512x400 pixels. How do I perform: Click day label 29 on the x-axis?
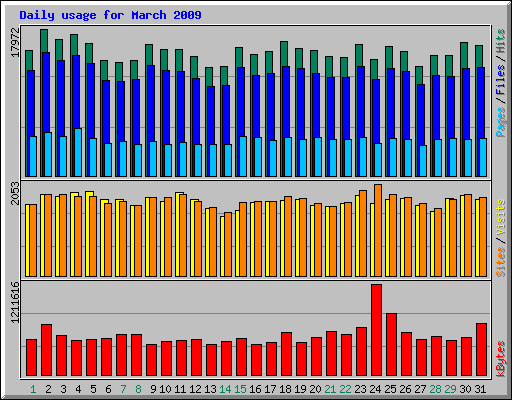450,389
